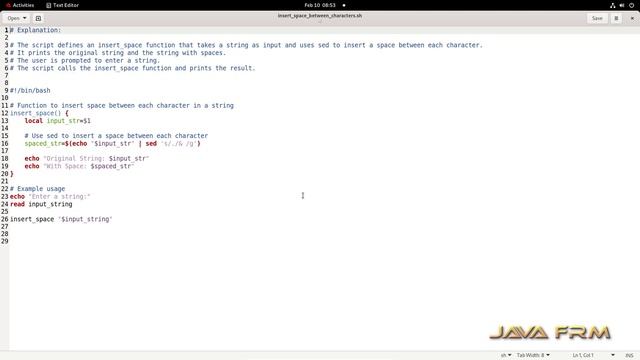The width and height of the screenshot is (640, 360).
Task: Click the comment 'The user is prompted to enter a string'
Action: click(85, 60)
